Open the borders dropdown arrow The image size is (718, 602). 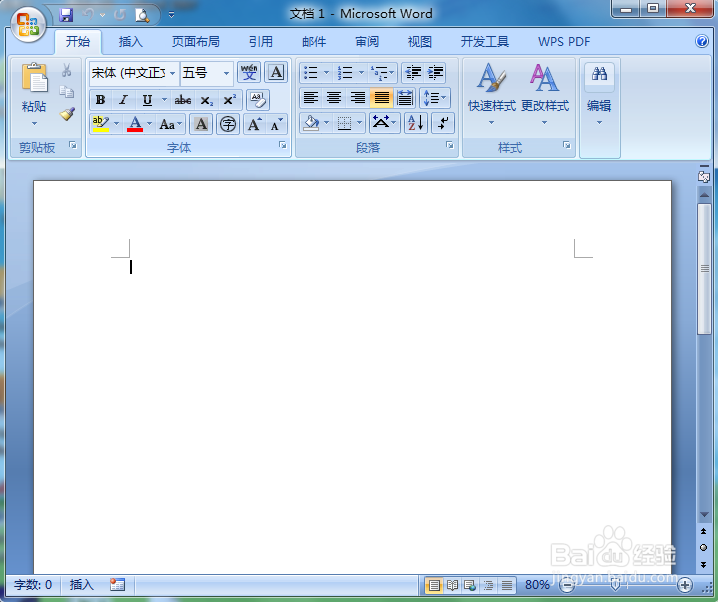coord(359,123)
